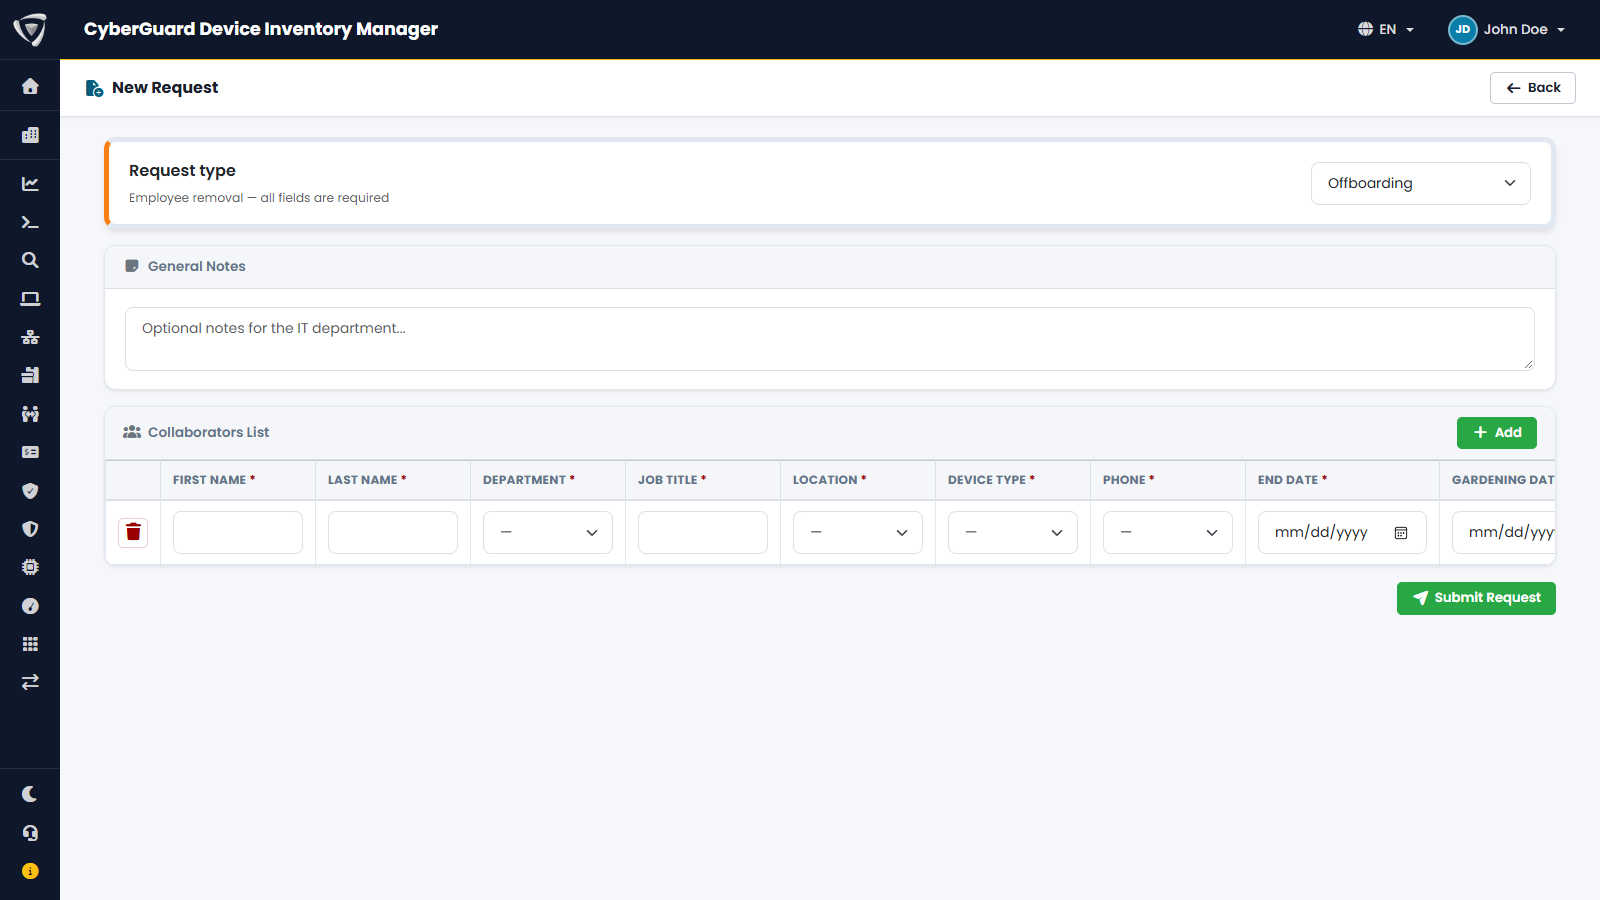Open the line chart analytics sidebar icon

pos(30,184)
